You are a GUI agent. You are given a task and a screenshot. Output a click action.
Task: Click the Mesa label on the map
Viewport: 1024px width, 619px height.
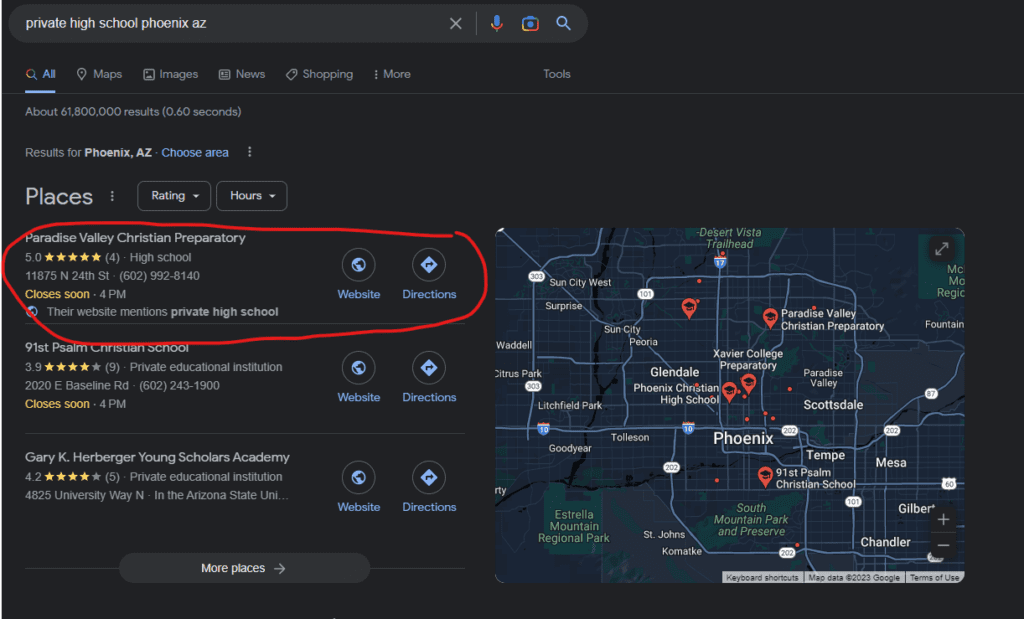891,462
